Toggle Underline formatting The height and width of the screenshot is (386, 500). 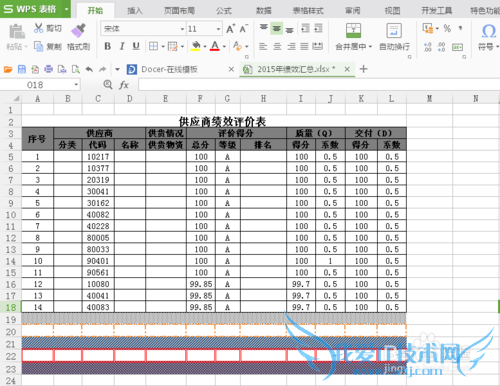pyautogui.click(x=136, y=46)
